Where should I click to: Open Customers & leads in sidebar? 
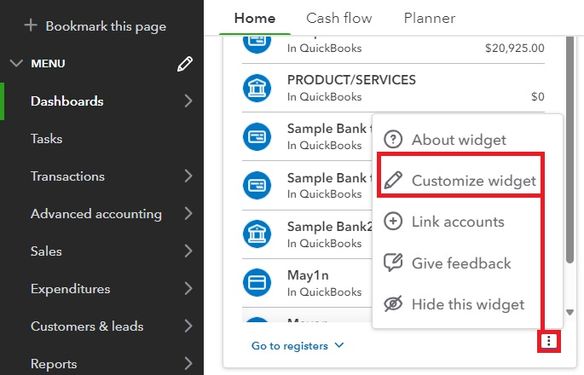coord(87,327)
